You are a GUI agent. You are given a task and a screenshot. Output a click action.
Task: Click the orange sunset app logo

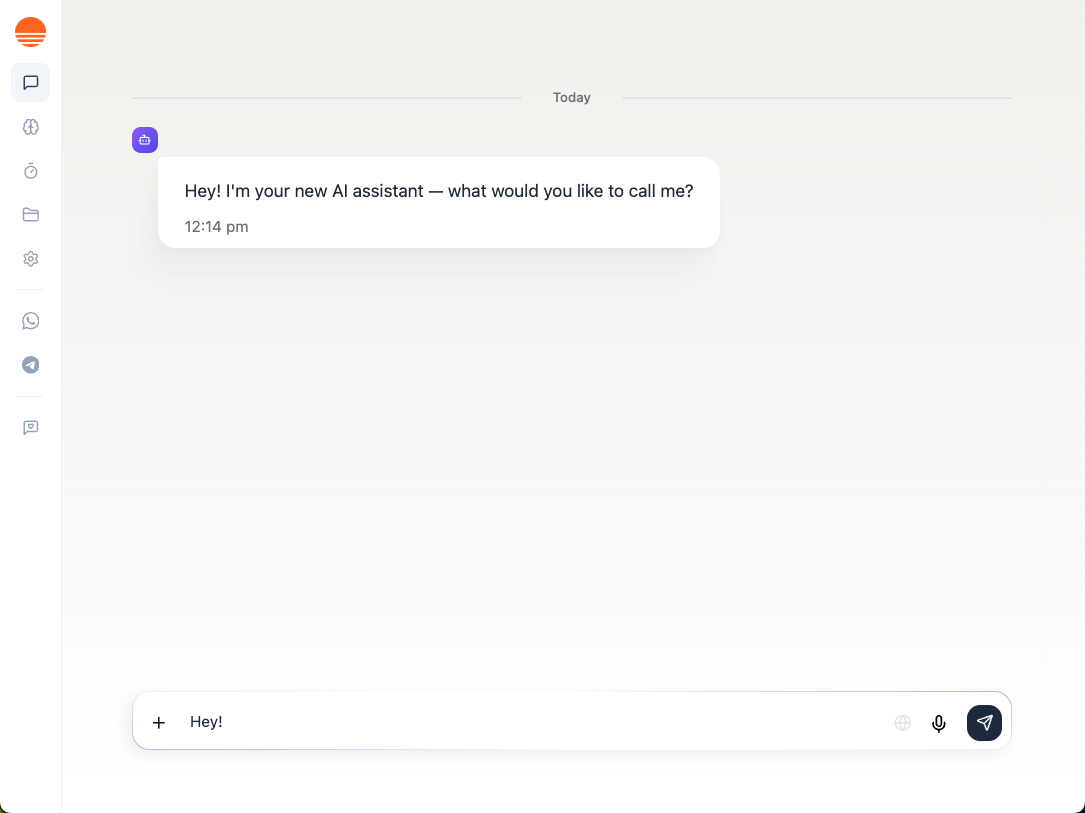(x=30, y=31)
